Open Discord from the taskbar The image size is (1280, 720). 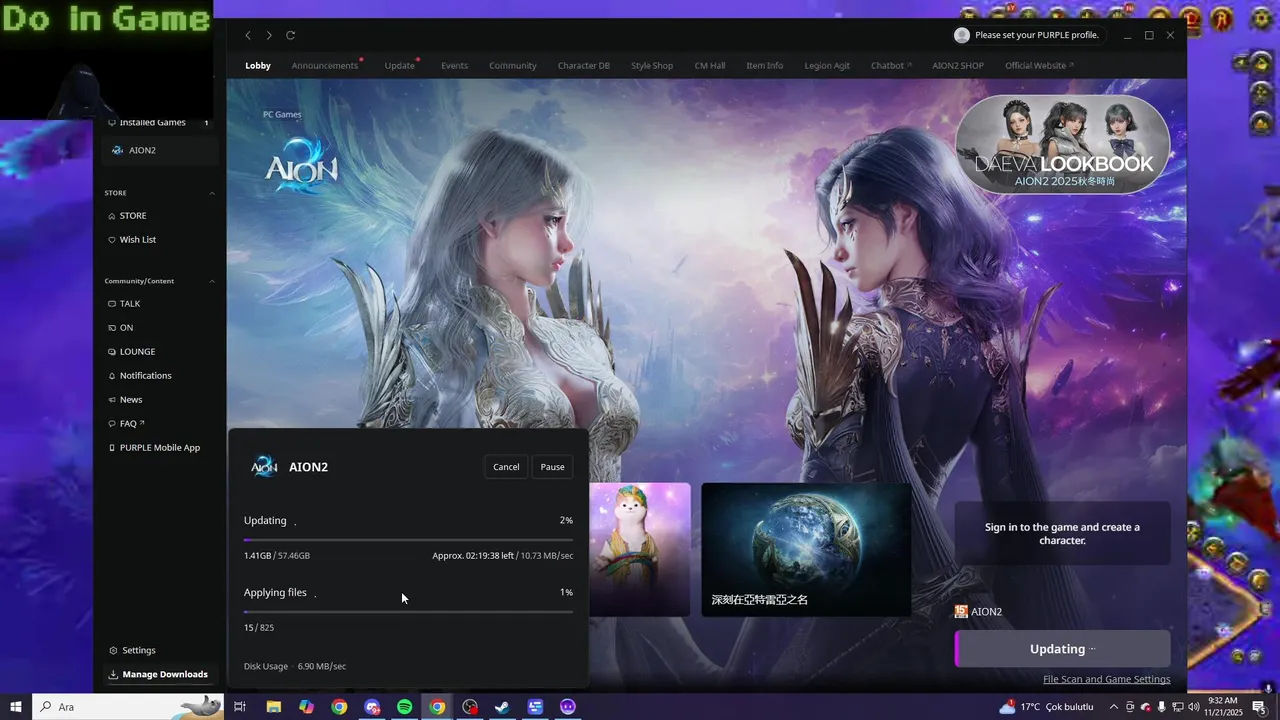point(372,707)
